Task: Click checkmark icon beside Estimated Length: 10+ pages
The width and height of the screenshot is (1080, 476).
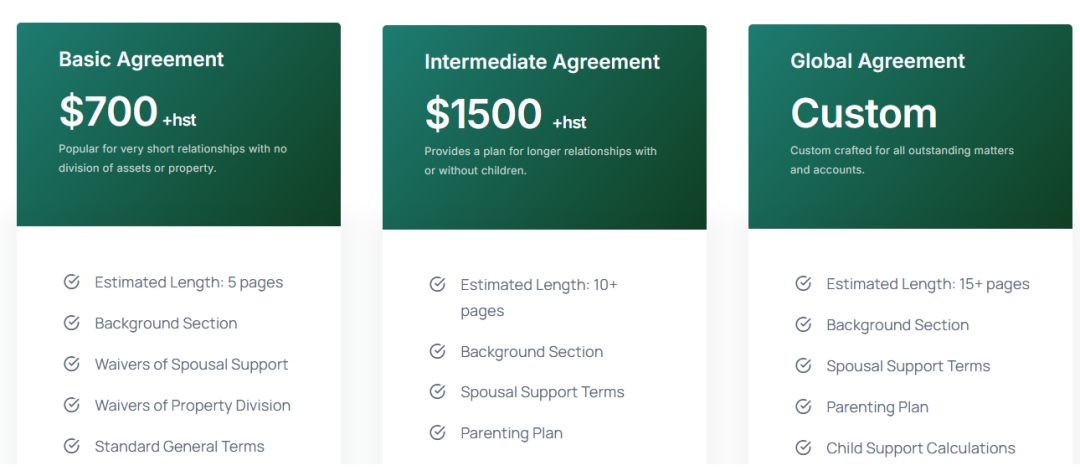Action: (437, 284)
